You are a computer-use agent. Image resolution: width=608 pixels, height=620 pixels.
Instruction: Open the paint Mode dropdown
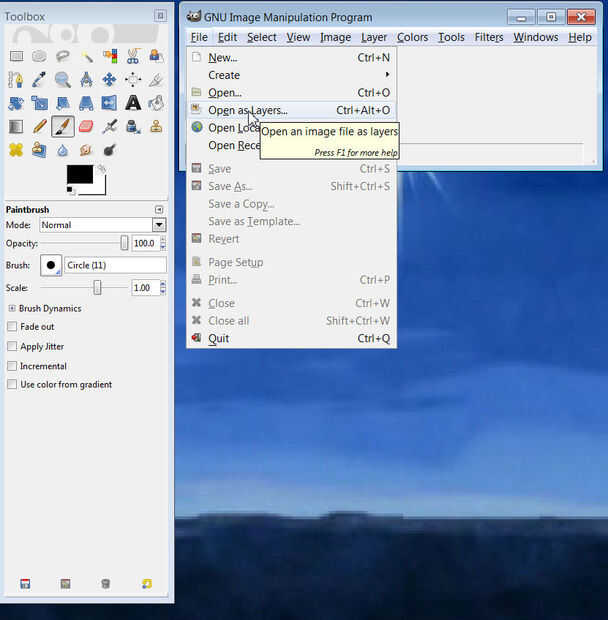pyautogui.click(x=159, y=225)
